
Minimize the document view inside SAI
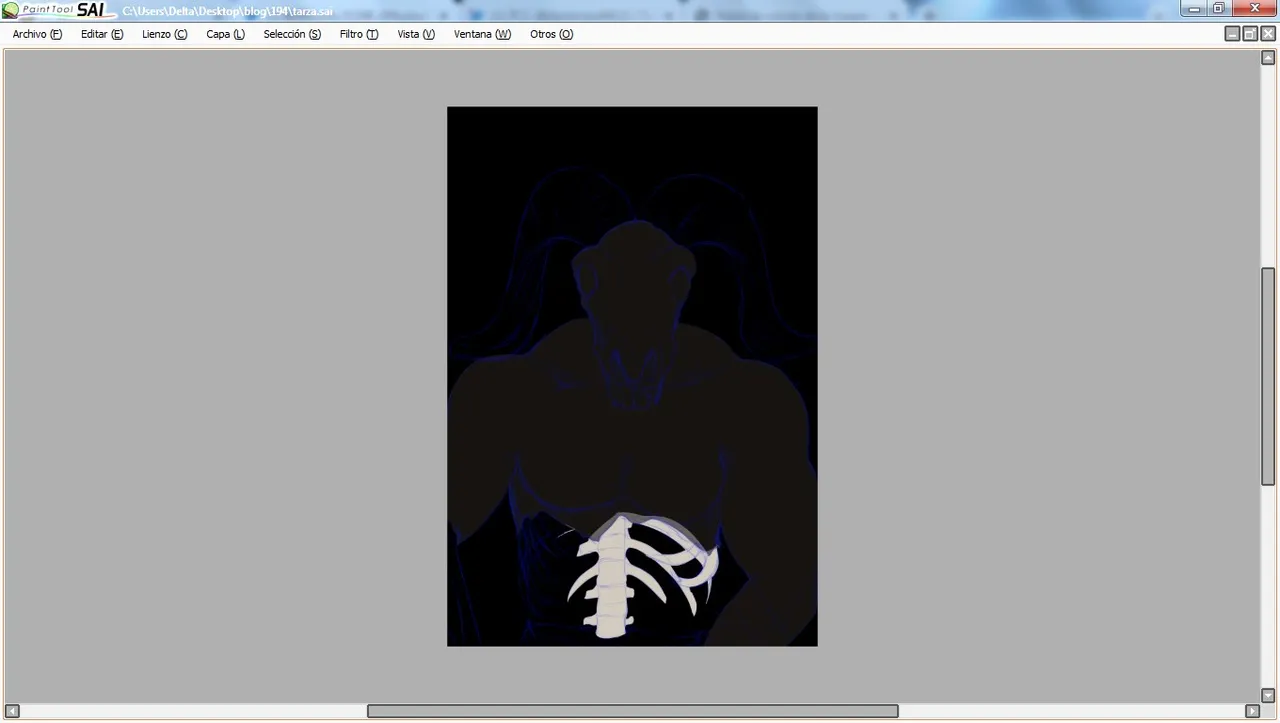tap(1232, 34)
